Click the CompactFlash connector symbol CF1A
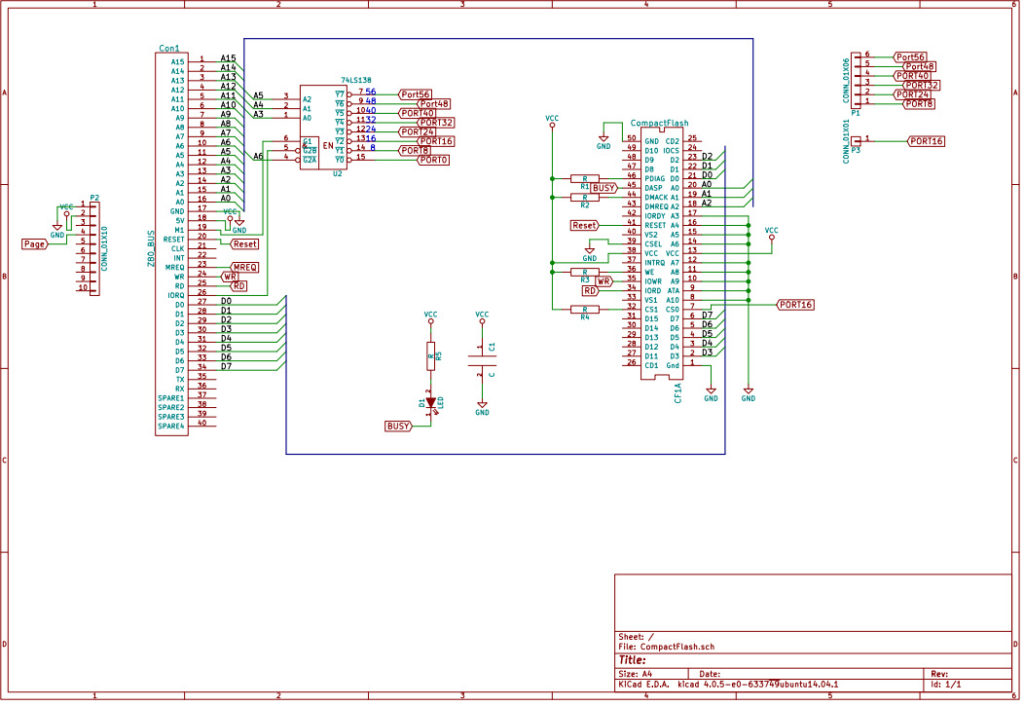1024x706 pixels. (x=660, y=250)
